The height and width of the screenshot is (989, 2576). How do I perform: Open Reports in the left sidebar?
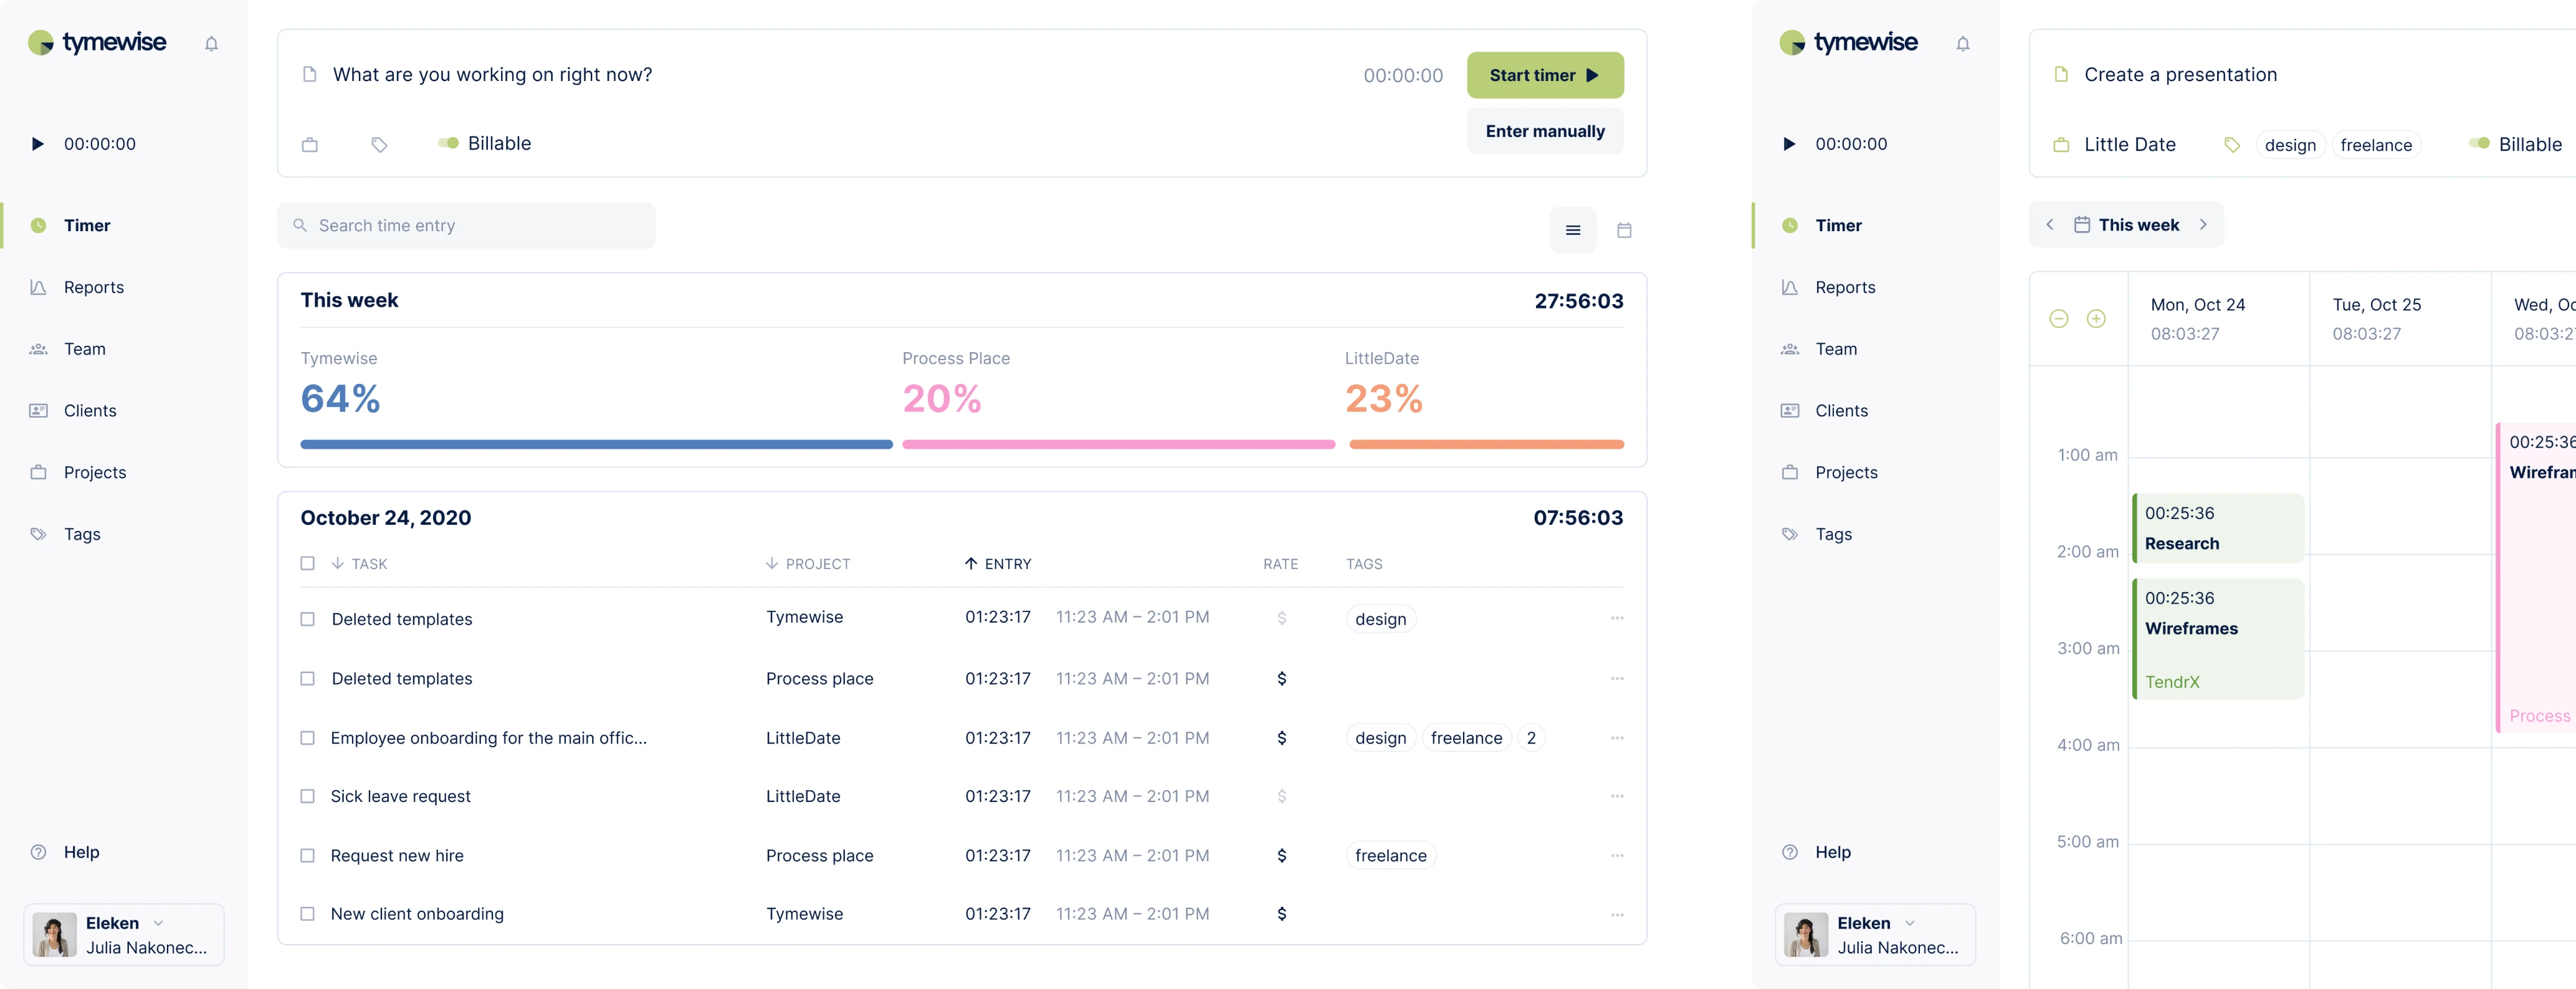(x=93, y=287)
